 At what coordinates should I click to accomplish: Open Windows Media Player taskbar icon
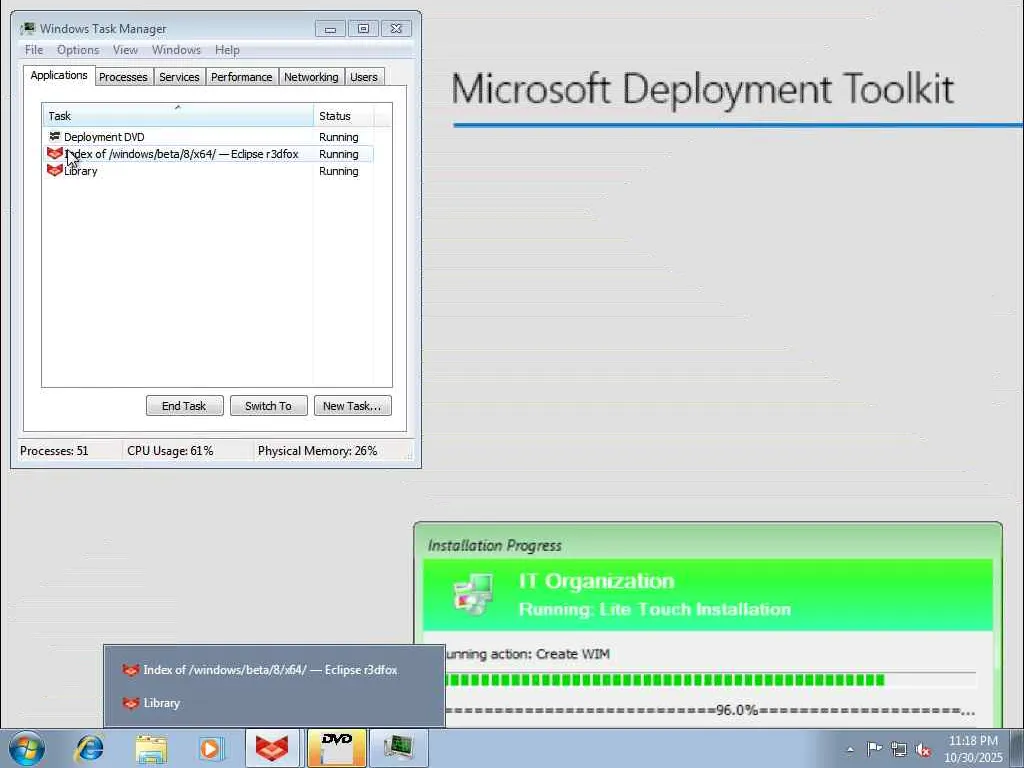click(x=211, y=748)
